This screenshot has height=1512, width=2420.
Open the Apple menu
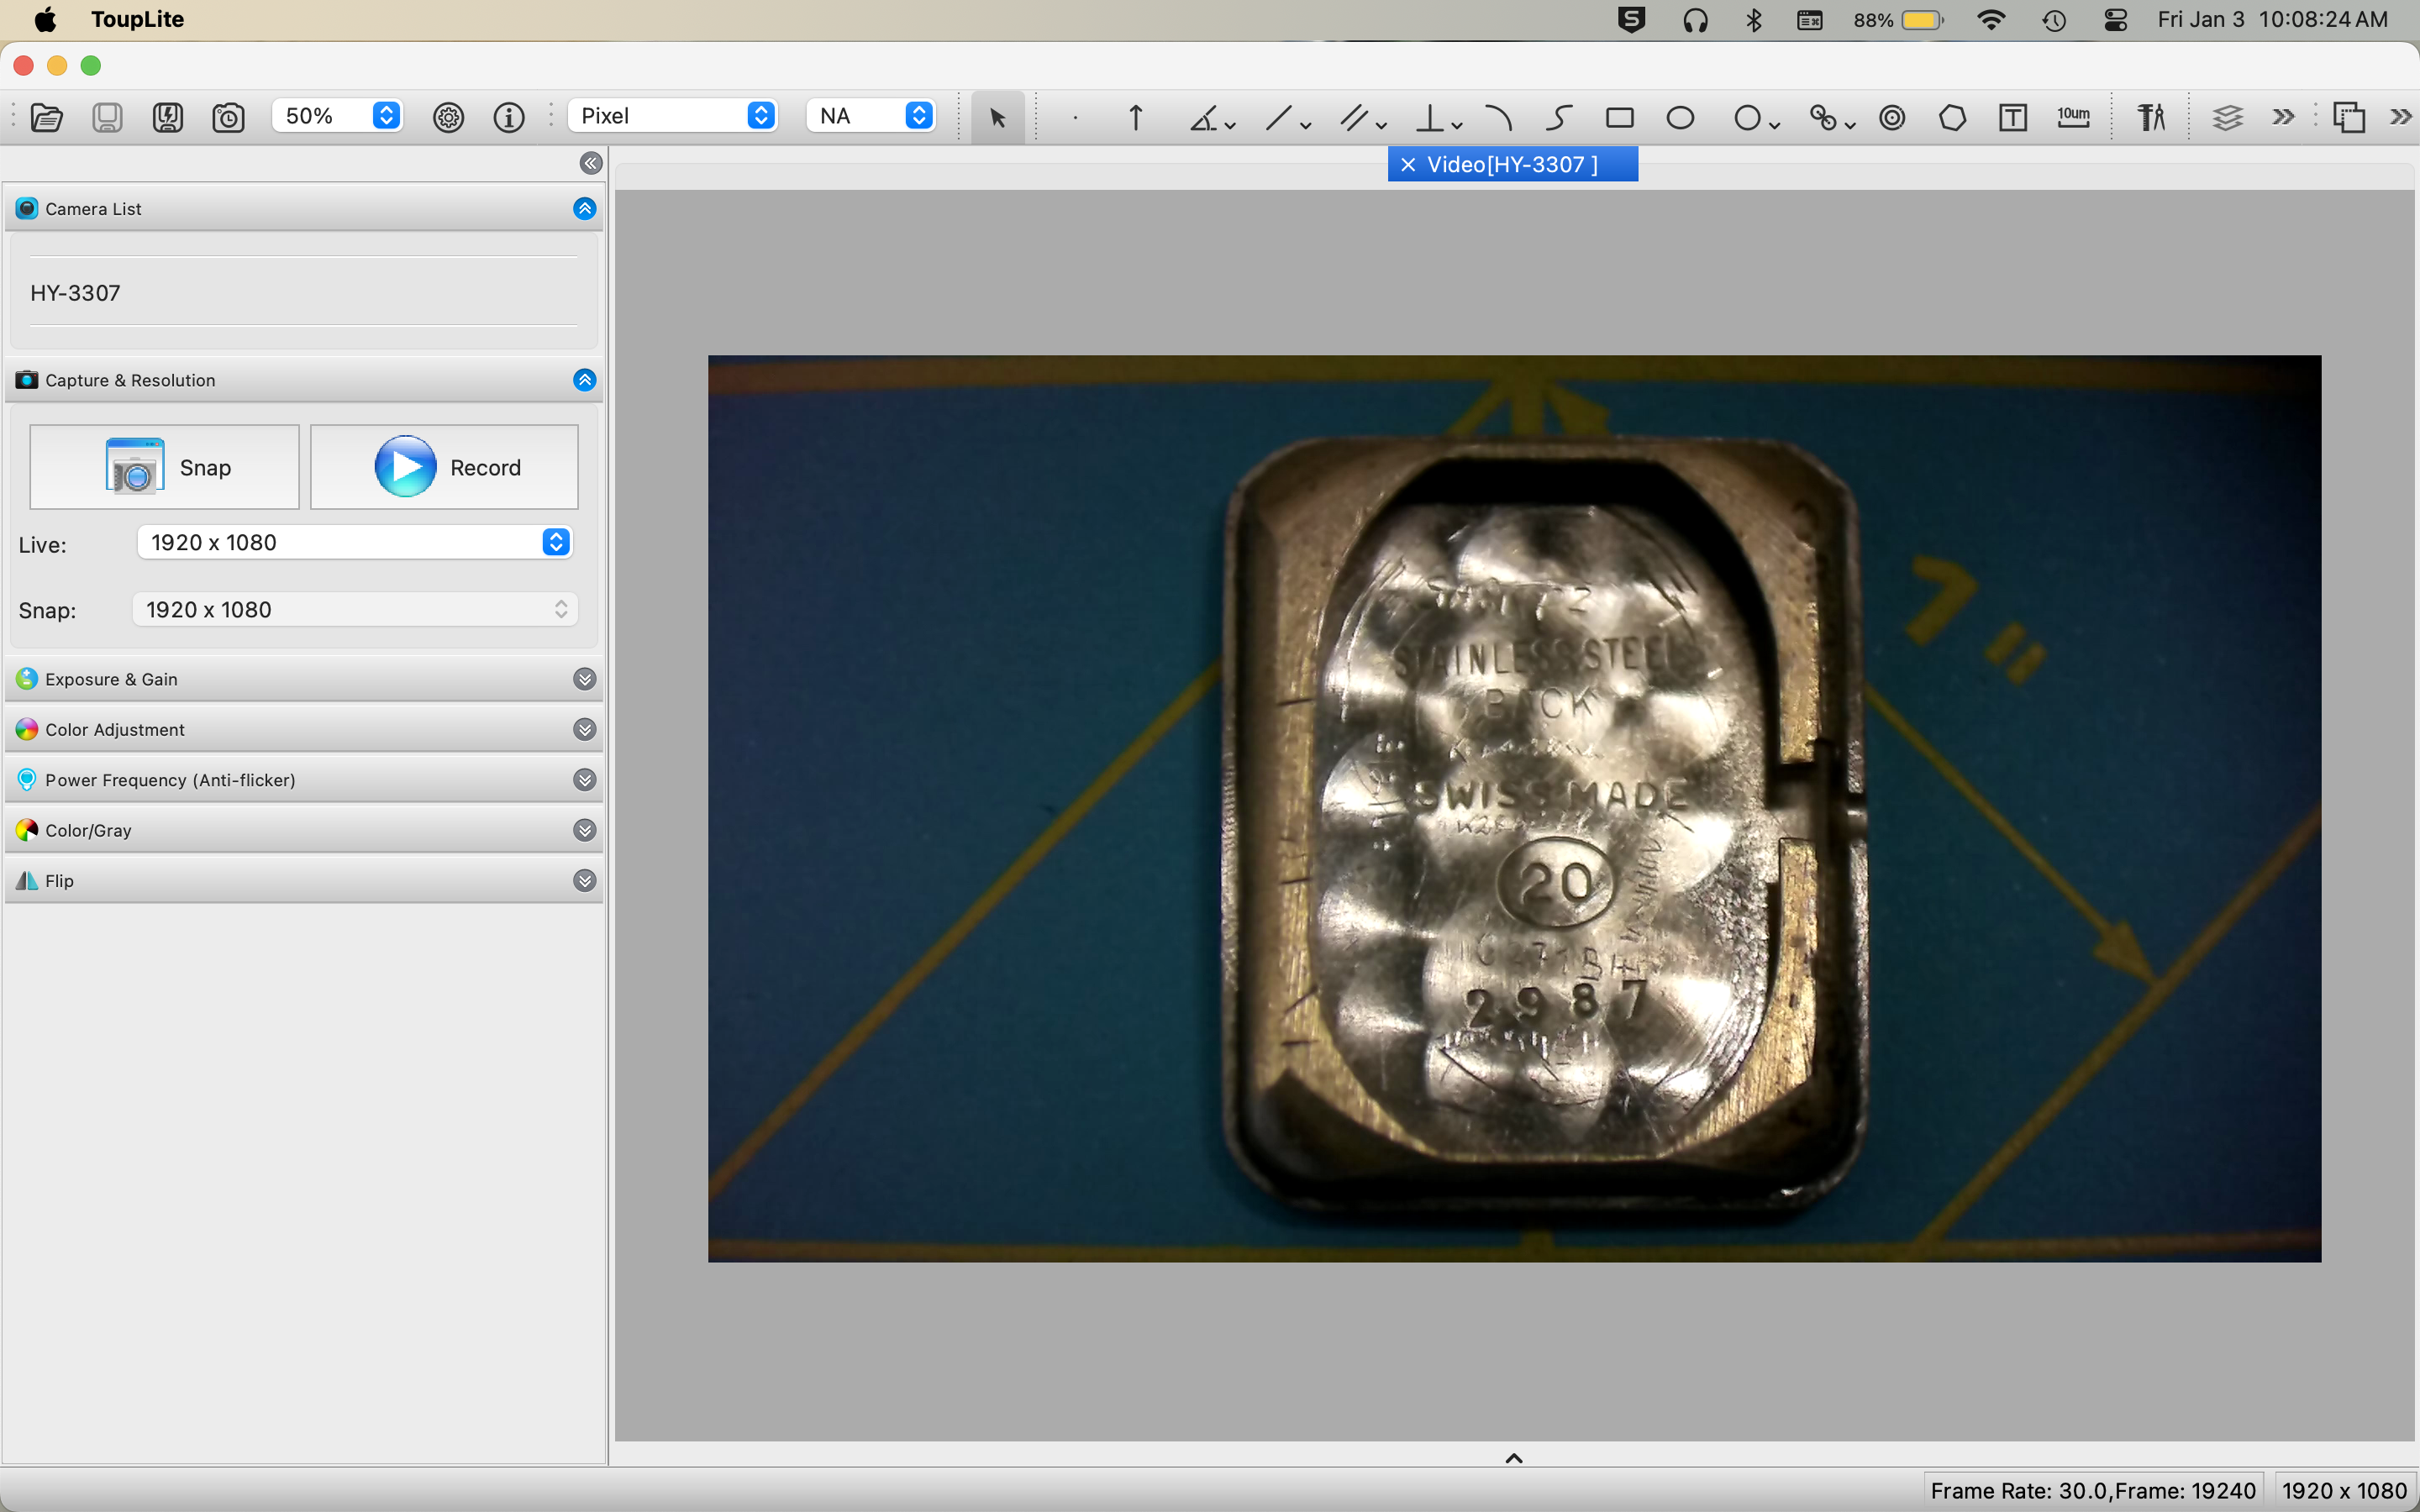(x=45, y=19)
